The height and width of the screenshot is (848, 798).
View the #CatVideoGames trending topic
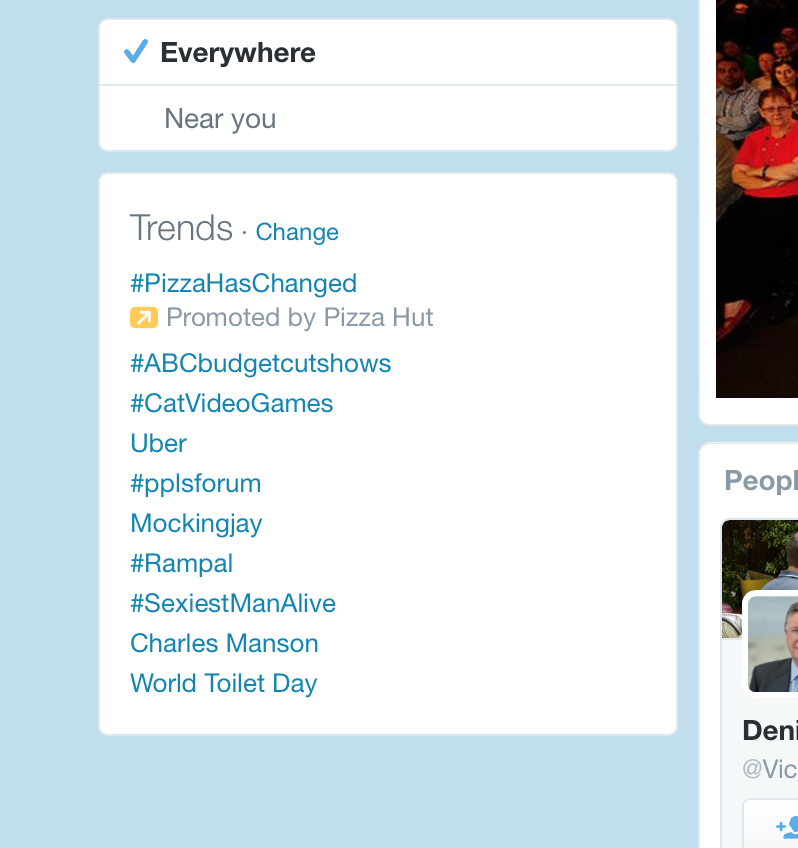[x=231, y=403]
